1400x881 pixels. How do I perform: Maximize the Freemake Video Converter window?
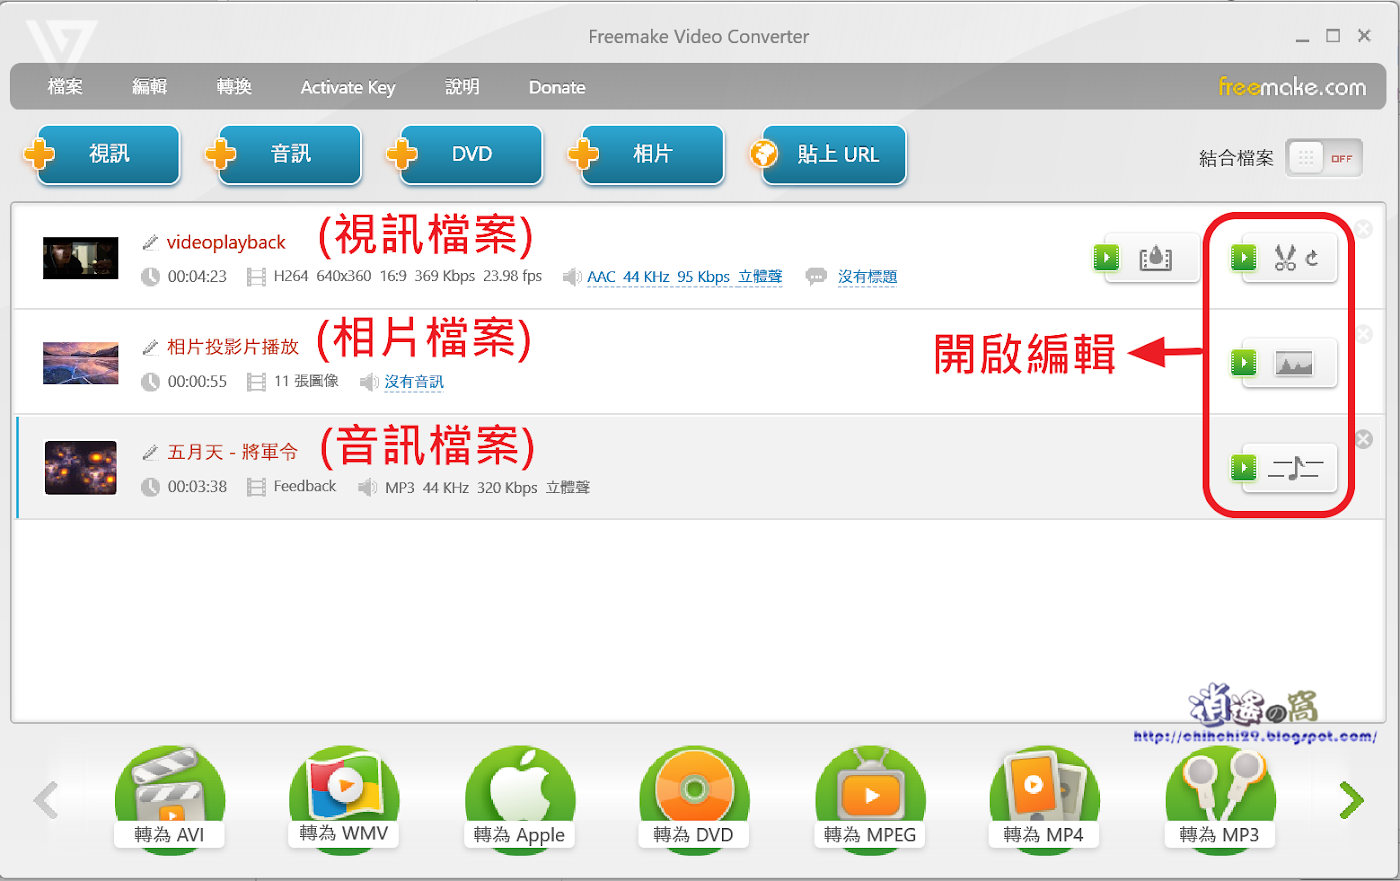(x=1333, y=36)
